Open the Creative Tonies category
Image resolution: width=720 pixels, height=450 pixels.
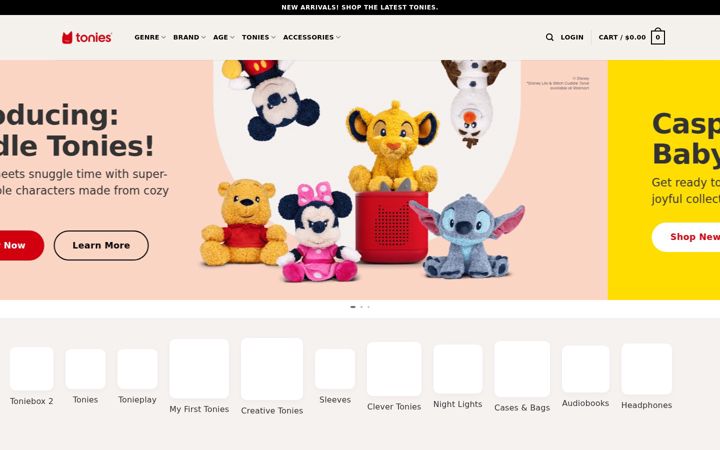[272, 377]
